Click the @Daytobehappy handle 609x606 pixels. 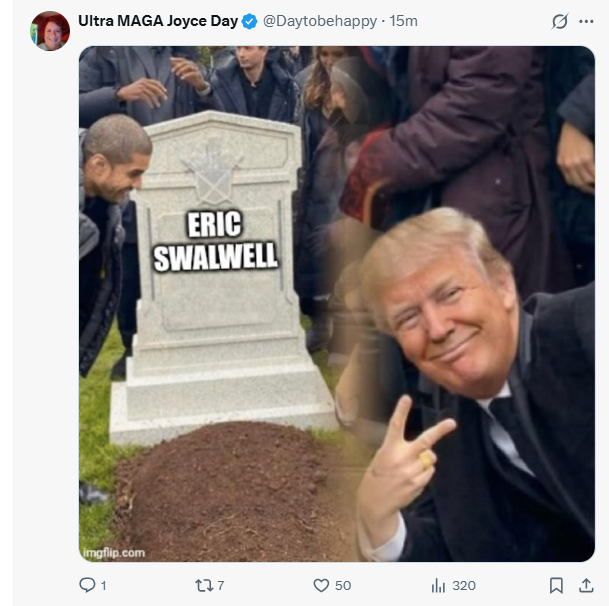pos(312,21)
